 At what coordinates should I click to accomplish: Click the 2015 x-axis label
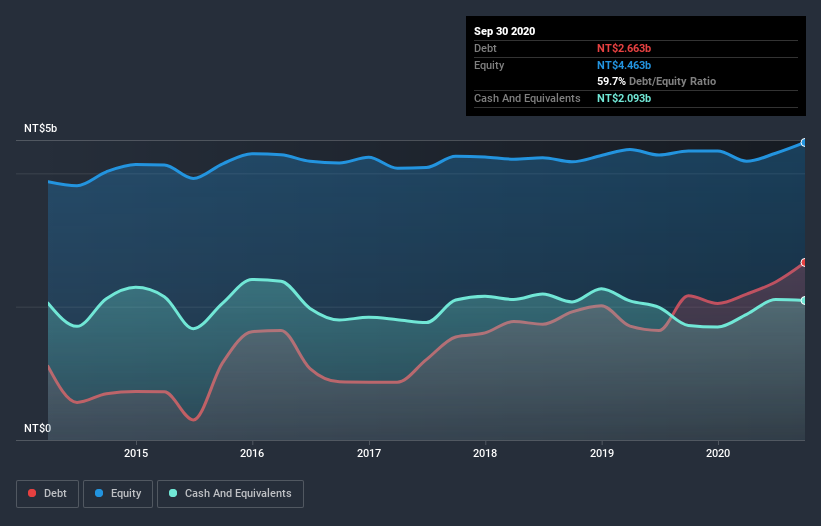(x=136, y=453)
